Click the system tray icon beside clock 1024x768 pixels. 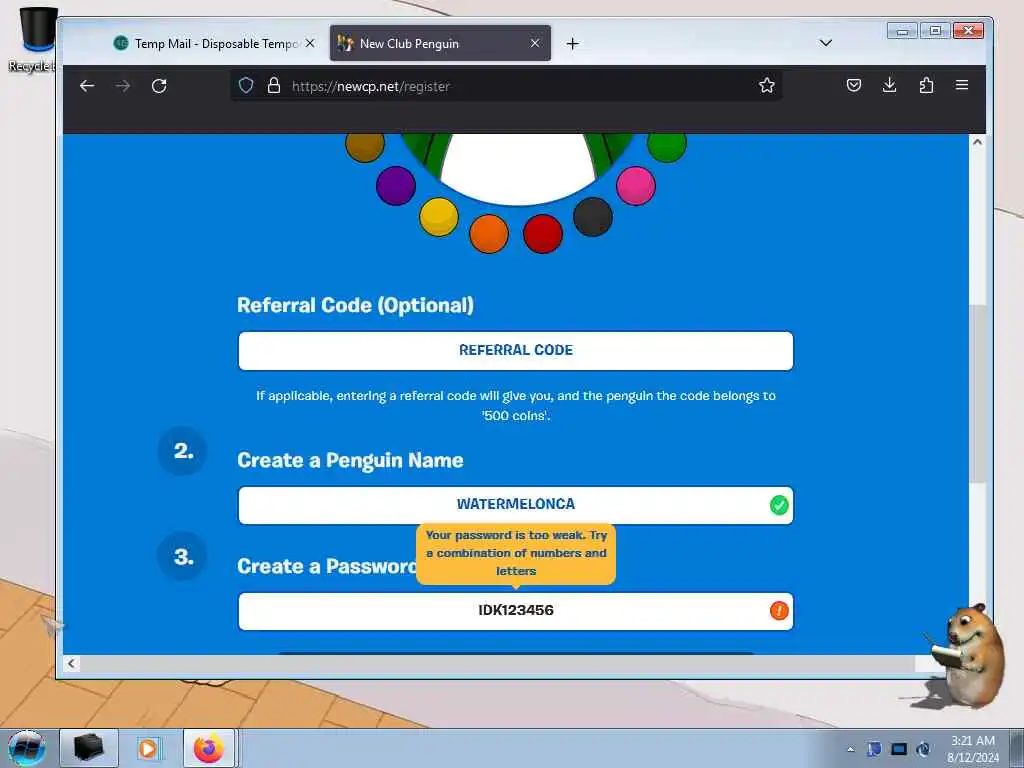tap(923, 749)
